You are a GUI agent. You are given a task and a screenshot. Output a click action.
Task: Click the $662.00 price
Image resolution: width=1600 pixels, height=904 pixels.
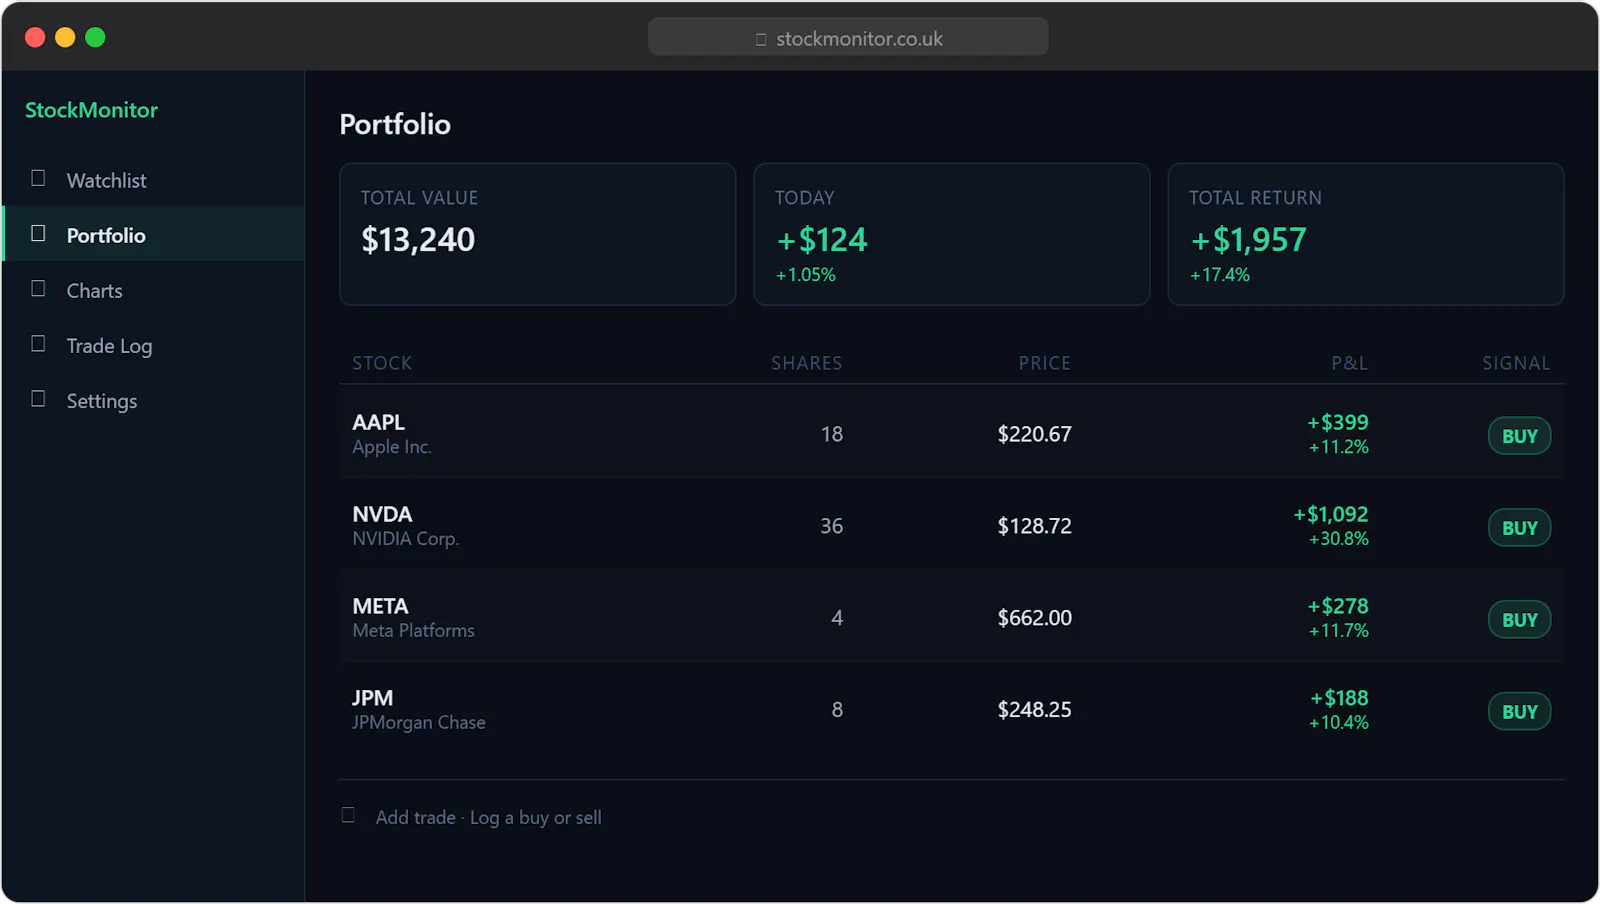pyautogui.click(x=1034, y=618)
